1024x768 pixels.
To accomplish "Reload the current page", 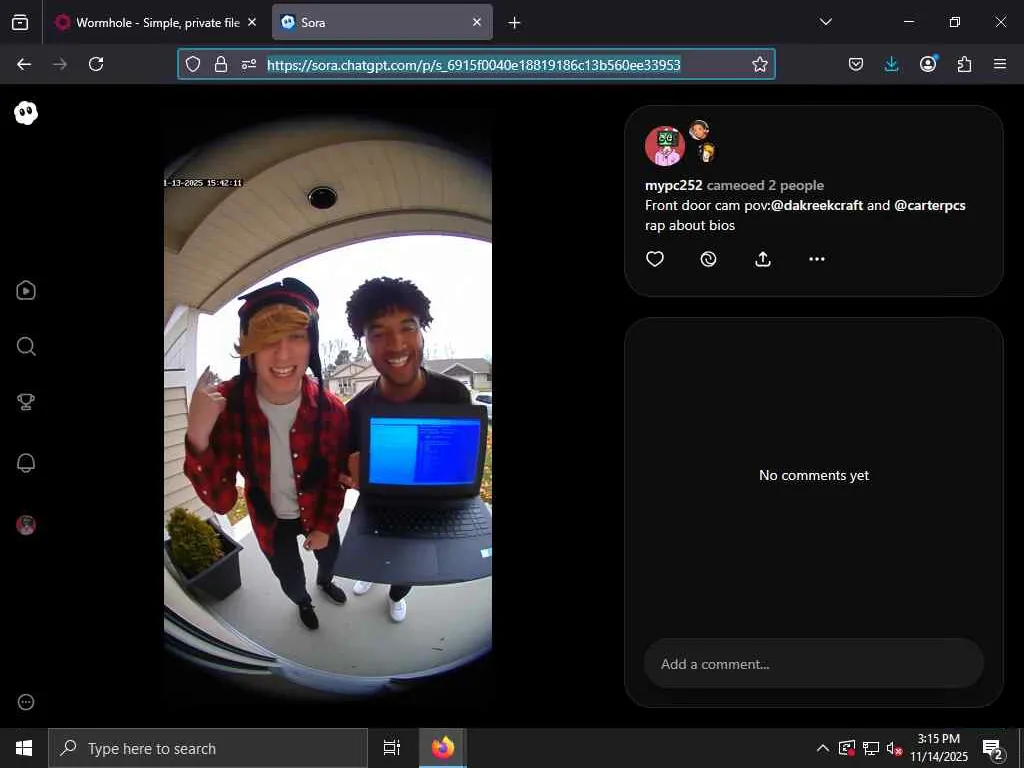I will pos(96,64).
